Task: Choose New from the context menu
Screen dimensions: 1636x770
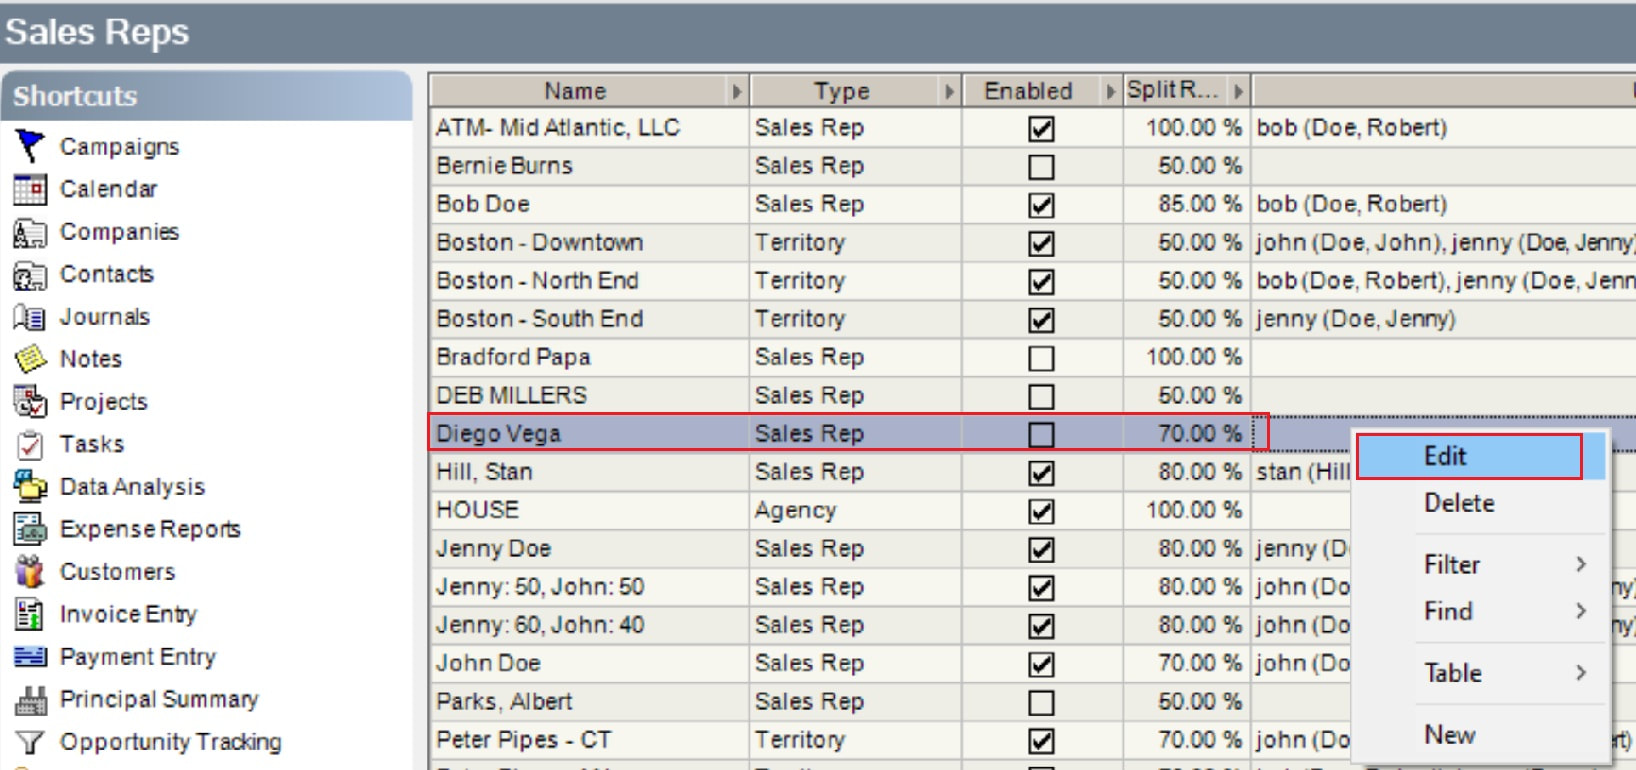Action: pos(1481,735)
